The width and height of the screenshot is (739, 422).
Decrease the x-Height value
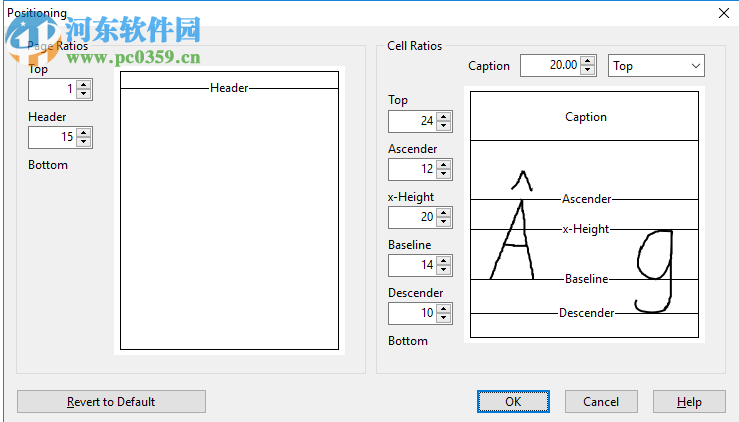[443, 222]
